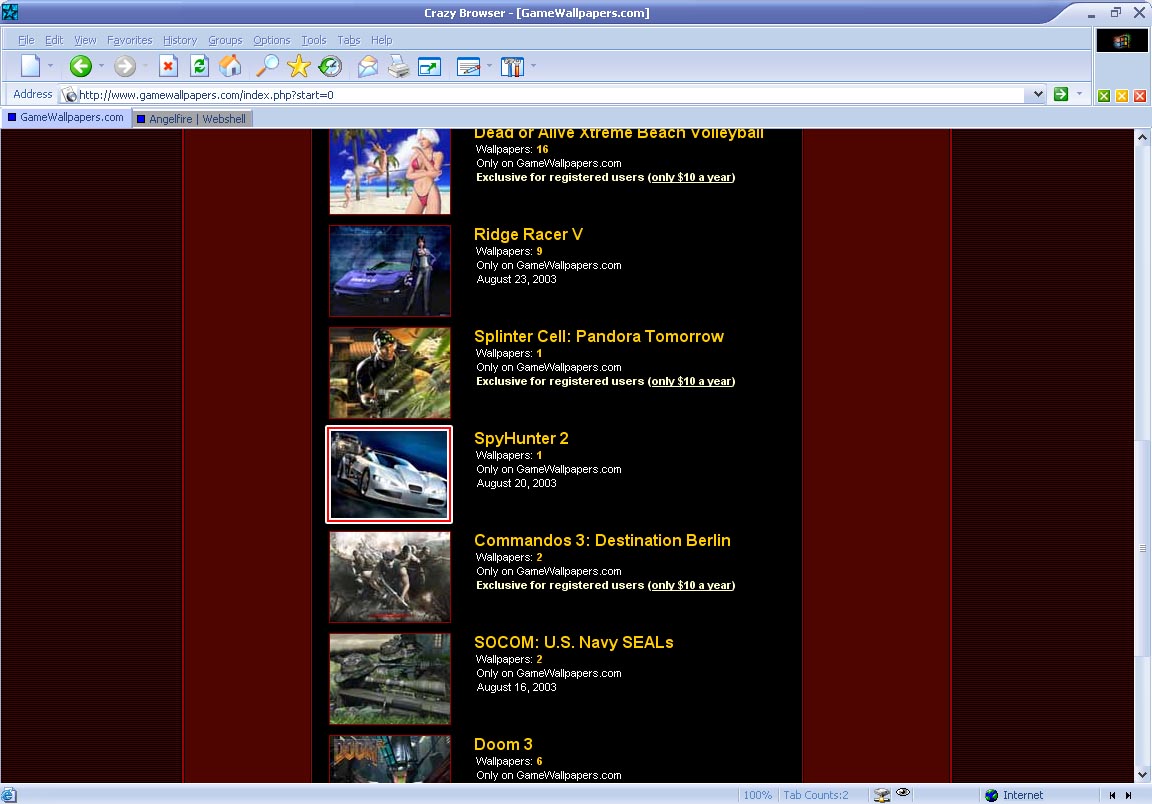
Task: Click the green Go arrow button
Action: coord(1060,94)
